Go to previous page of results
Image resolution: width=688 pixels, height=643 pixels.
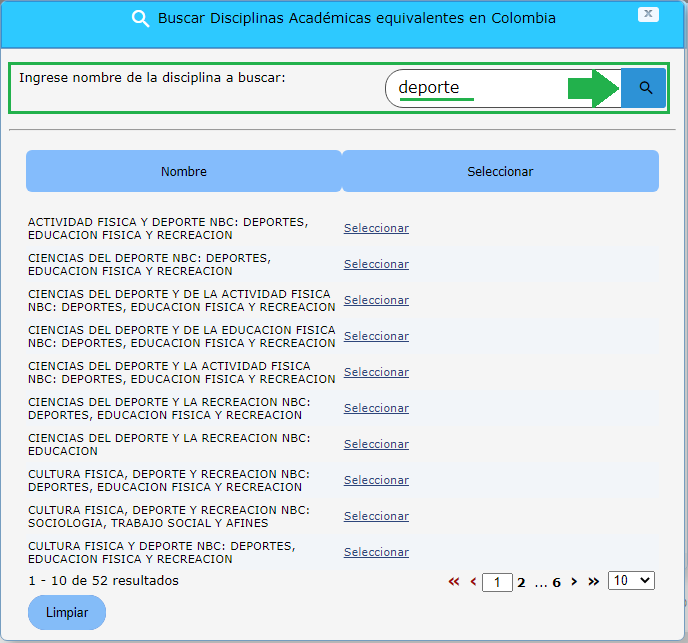(473, 581)
